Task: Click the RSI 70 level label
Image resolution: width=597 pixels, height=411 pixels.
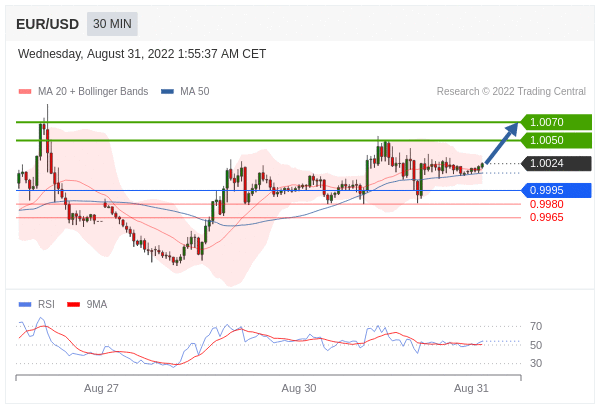Action: [536, 326]
